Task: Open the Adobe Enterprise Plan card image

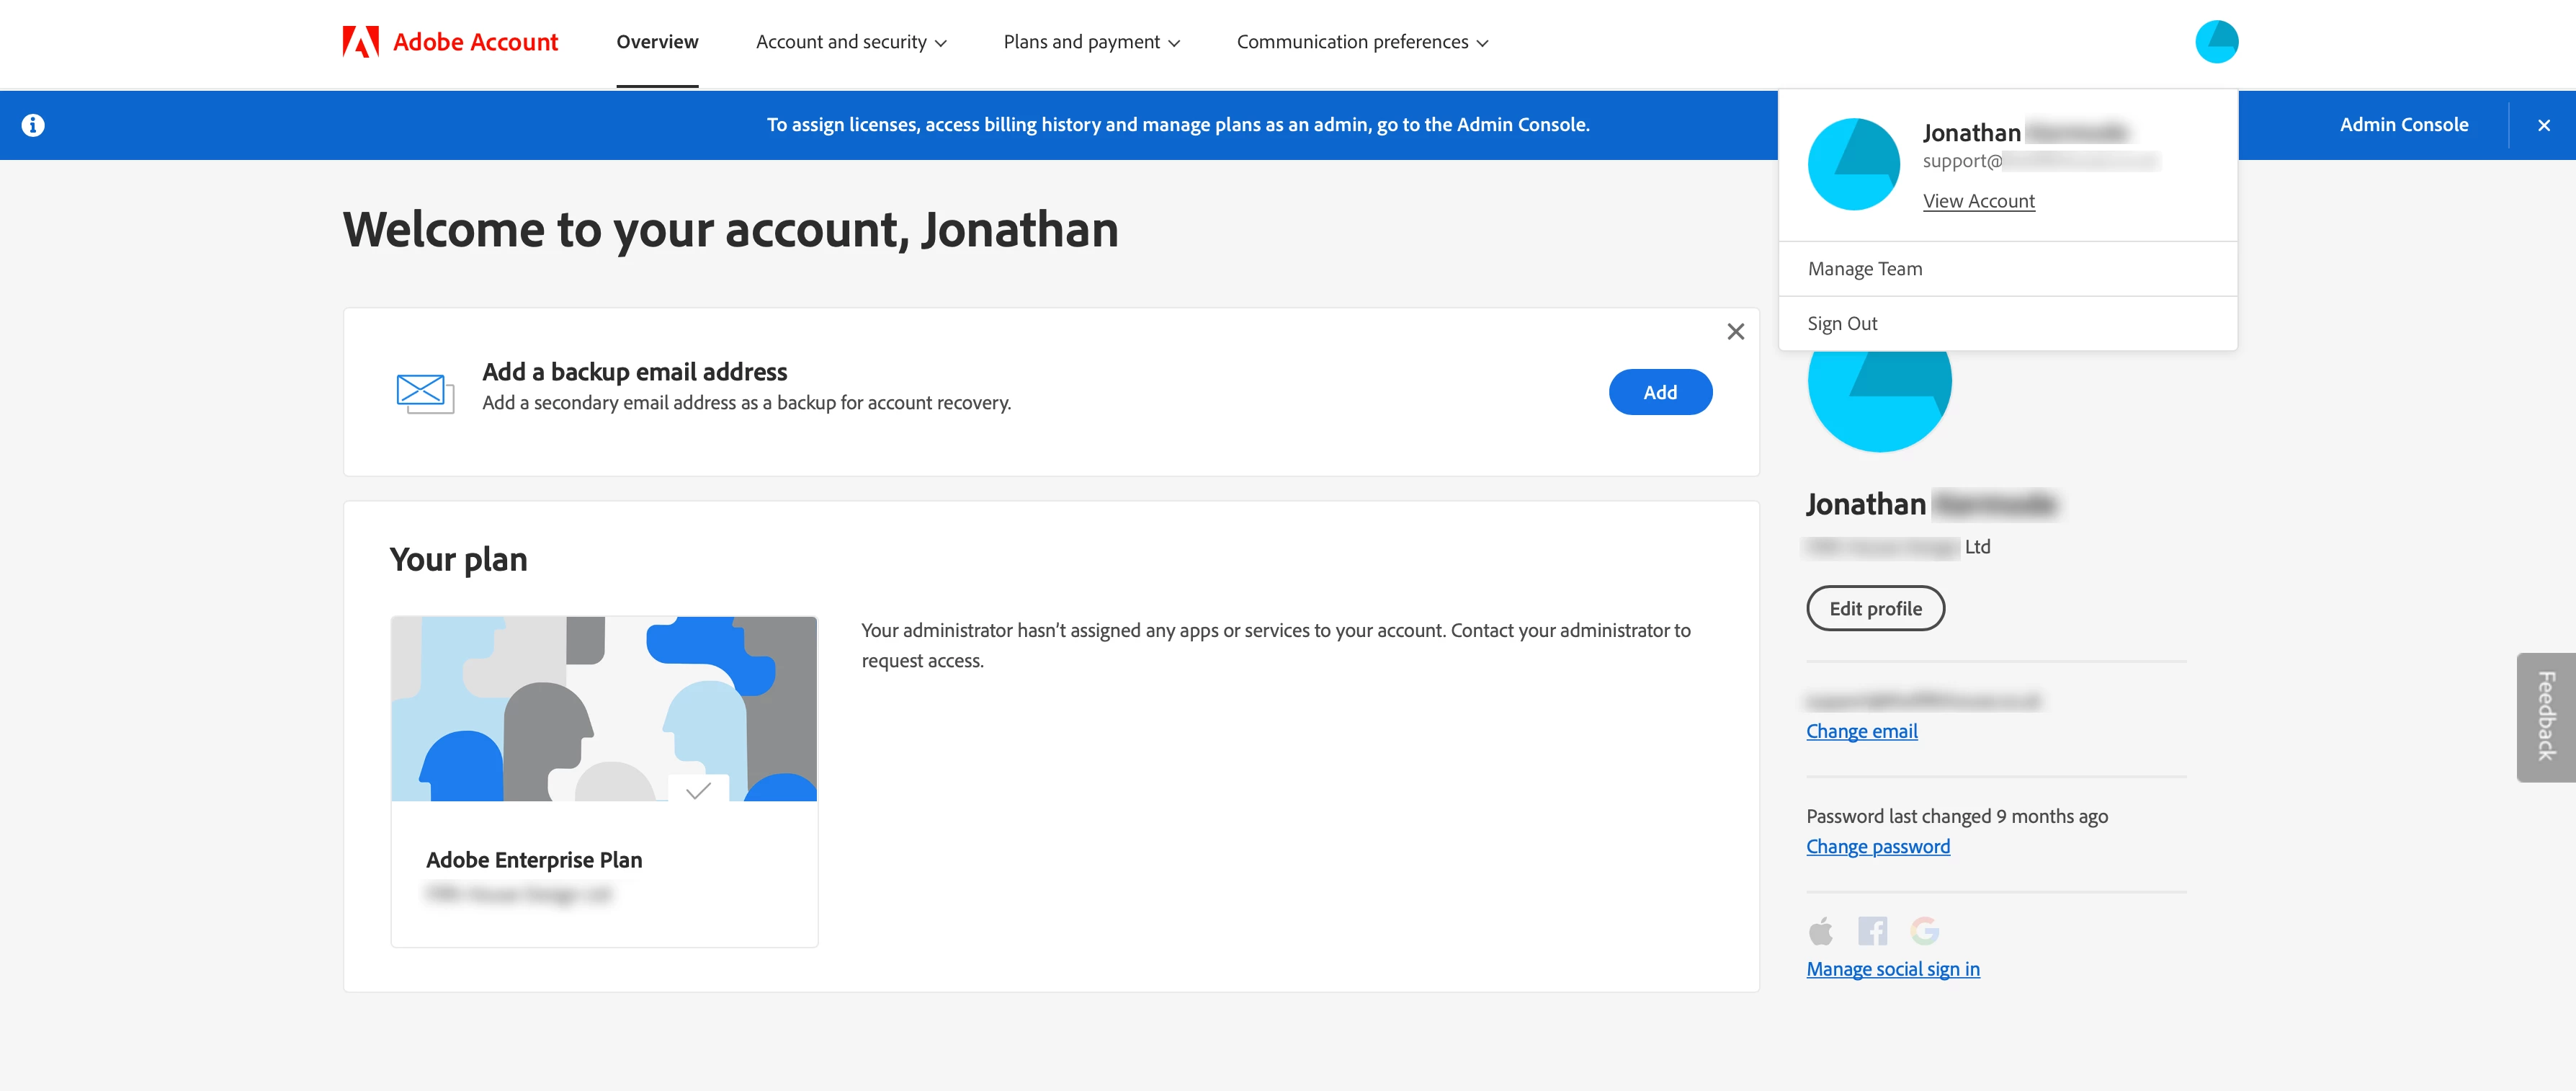Action: tap(604, 709)
